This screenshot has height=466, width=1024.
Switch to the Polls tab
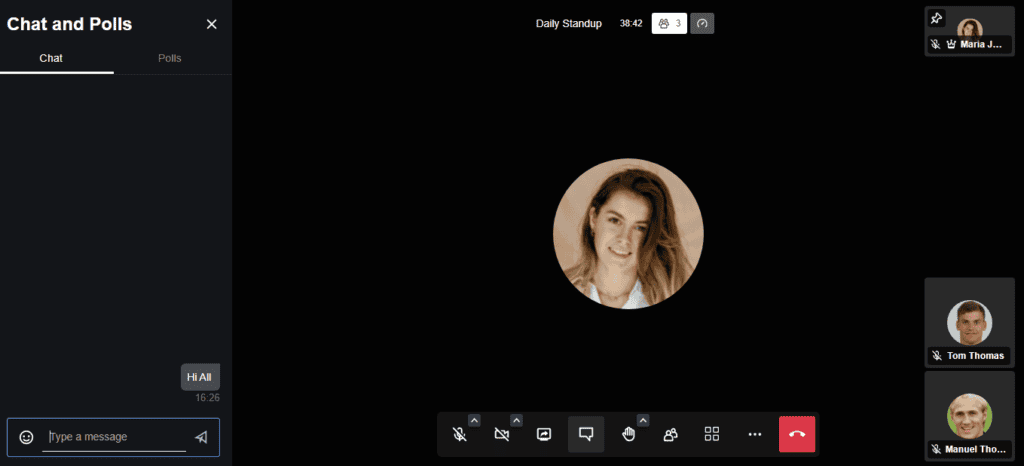170,58
